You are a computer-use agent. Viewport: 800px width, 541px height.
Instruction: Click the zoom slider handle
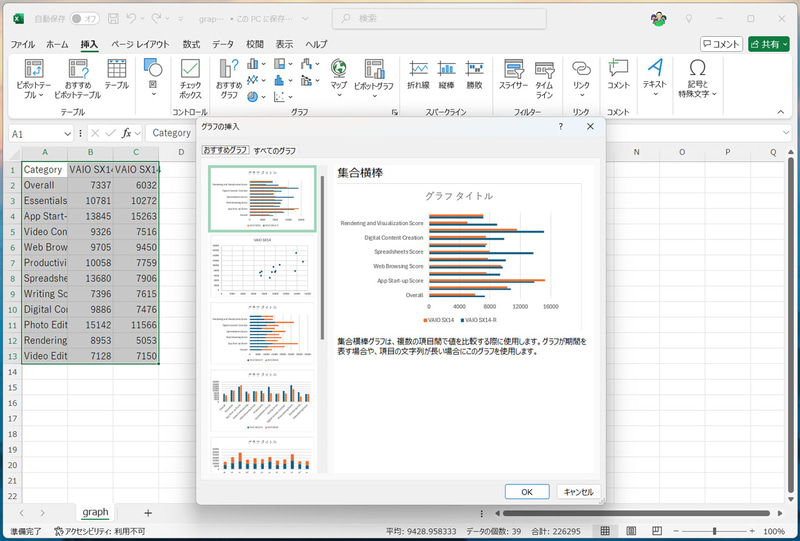714,531
